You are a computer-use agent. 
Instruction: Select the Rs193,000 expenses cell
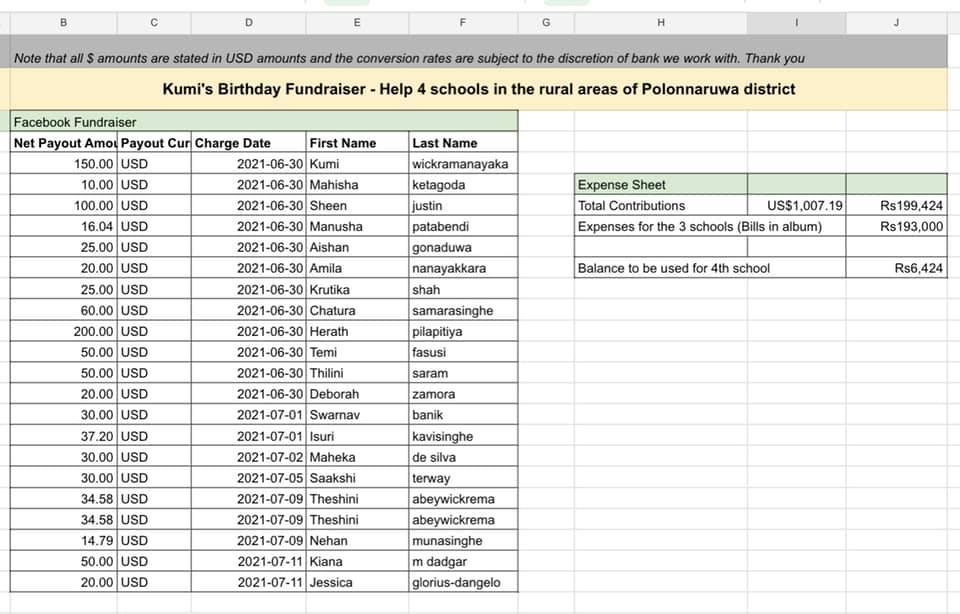point(896,226)
